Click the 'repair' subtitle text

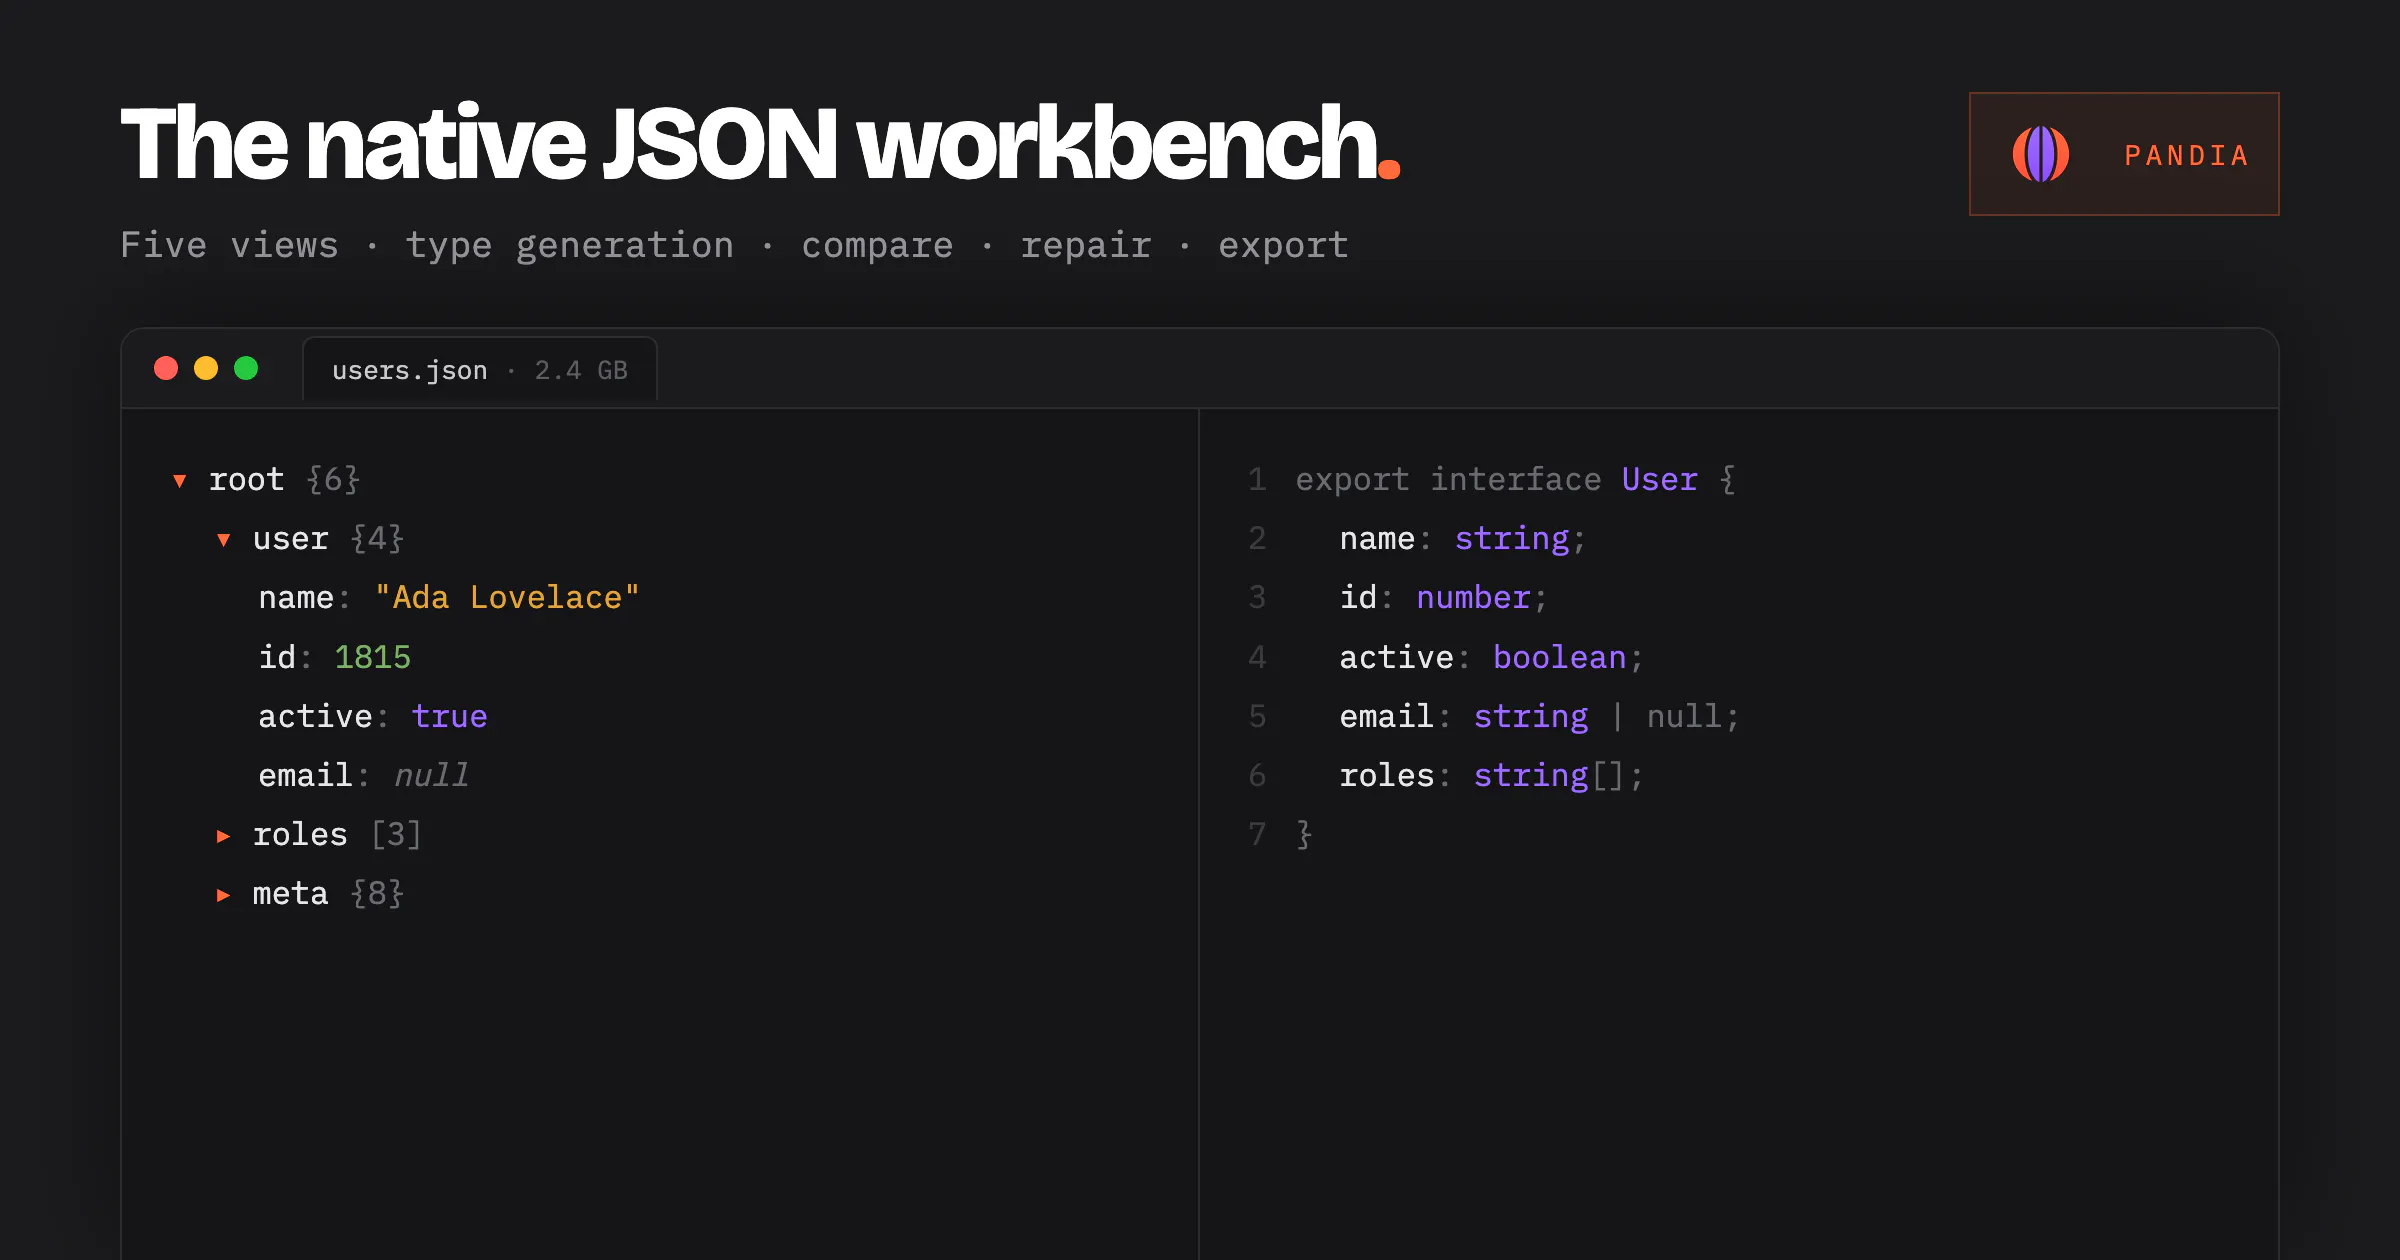pyautogui.click(x=1086, y=246)
